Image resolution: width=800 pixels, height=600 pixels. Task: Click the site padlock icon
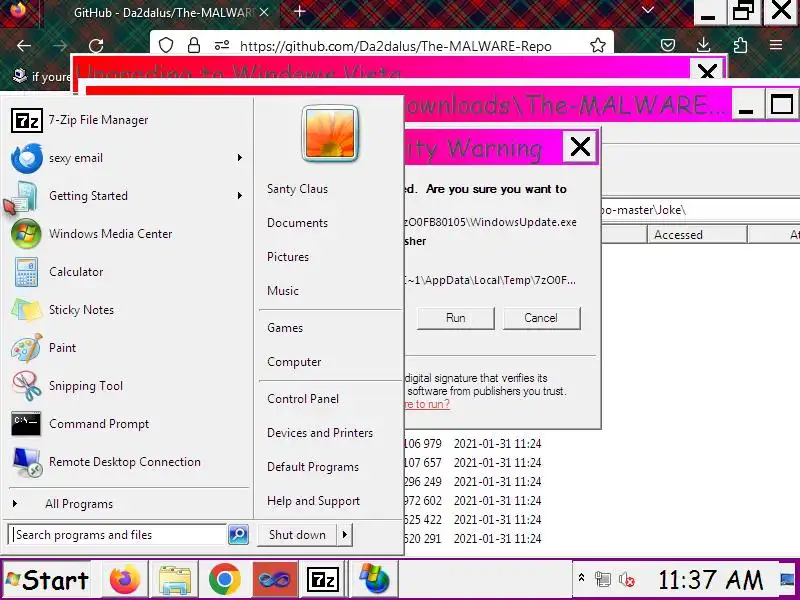tap(194, 46)
